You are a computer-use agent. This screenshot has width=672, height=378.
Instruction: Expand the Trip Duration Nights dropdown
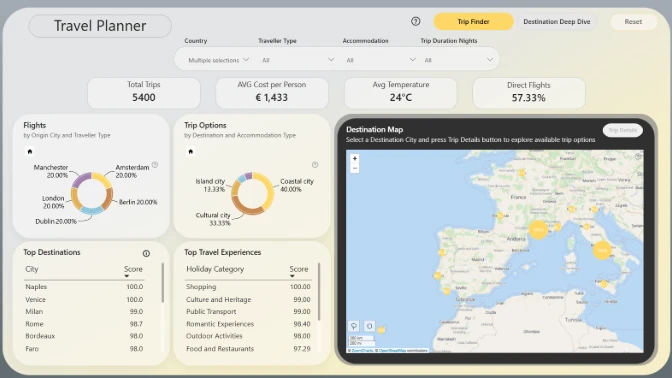coord(459,60)
